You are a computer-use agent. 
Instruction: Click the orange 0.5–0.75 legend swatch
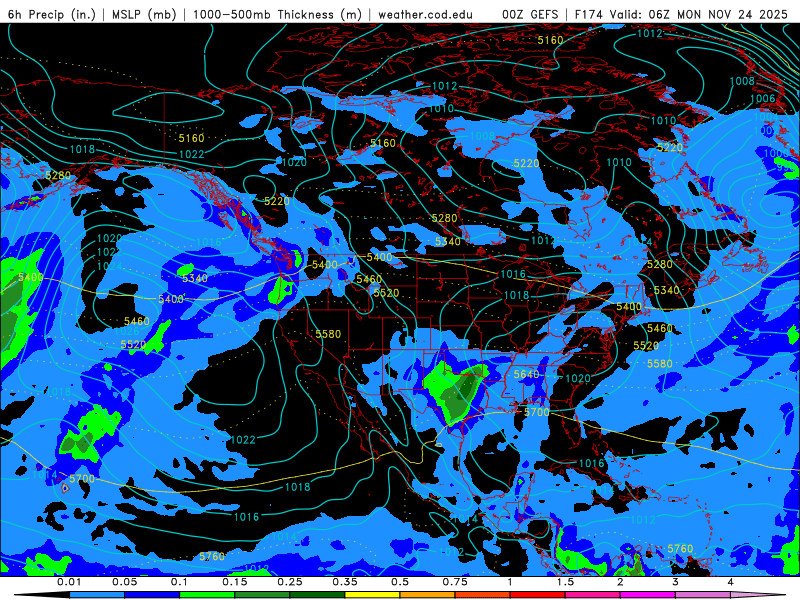(428, 595)
